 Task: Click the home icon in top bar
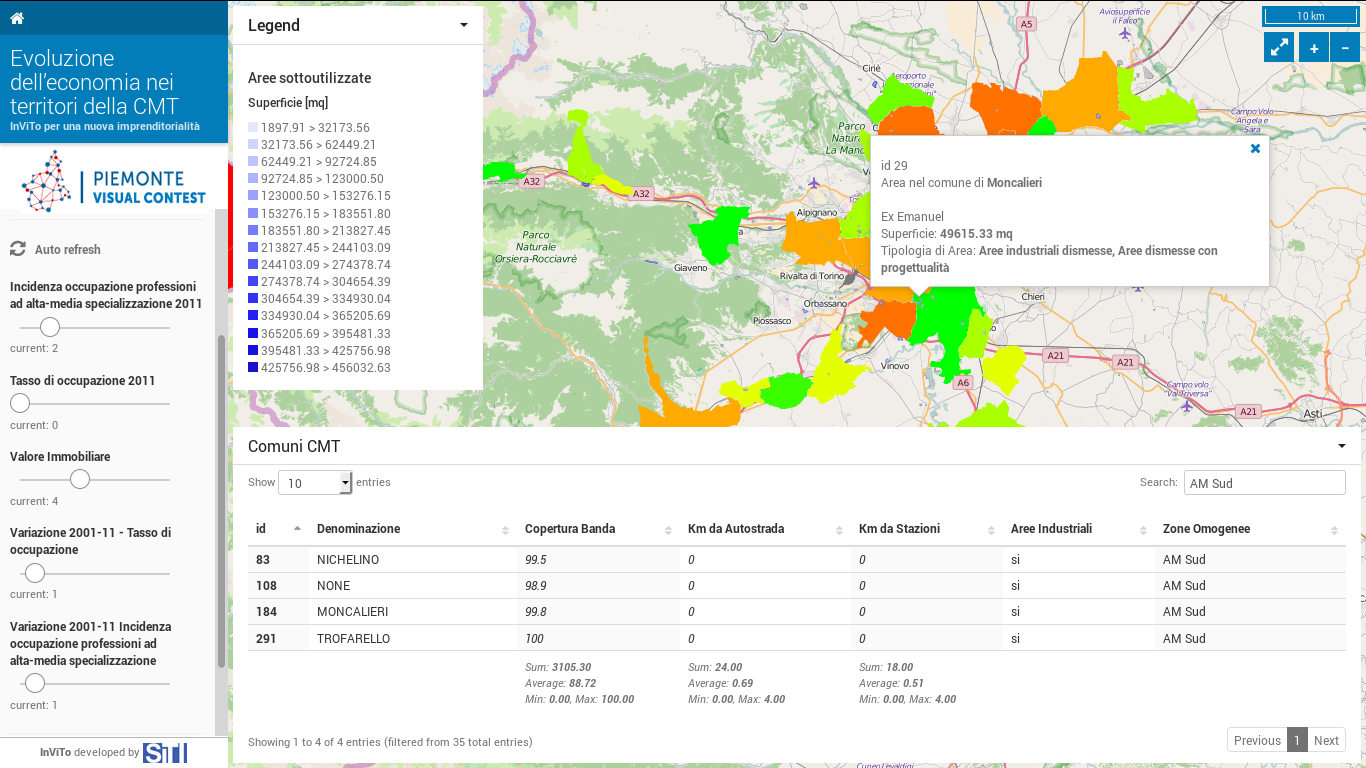point(17,18)
